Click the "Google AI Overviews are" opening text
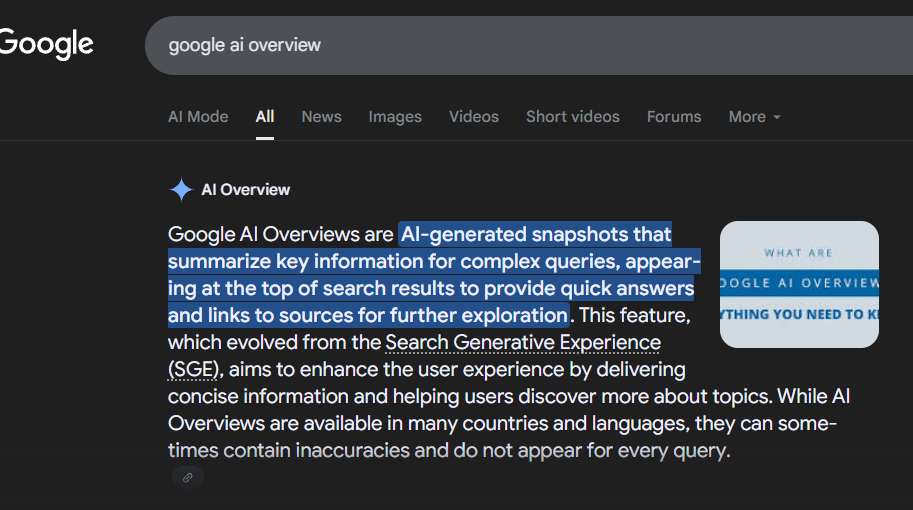This screenshot has height=510, width=913. [x=280, y=235]
